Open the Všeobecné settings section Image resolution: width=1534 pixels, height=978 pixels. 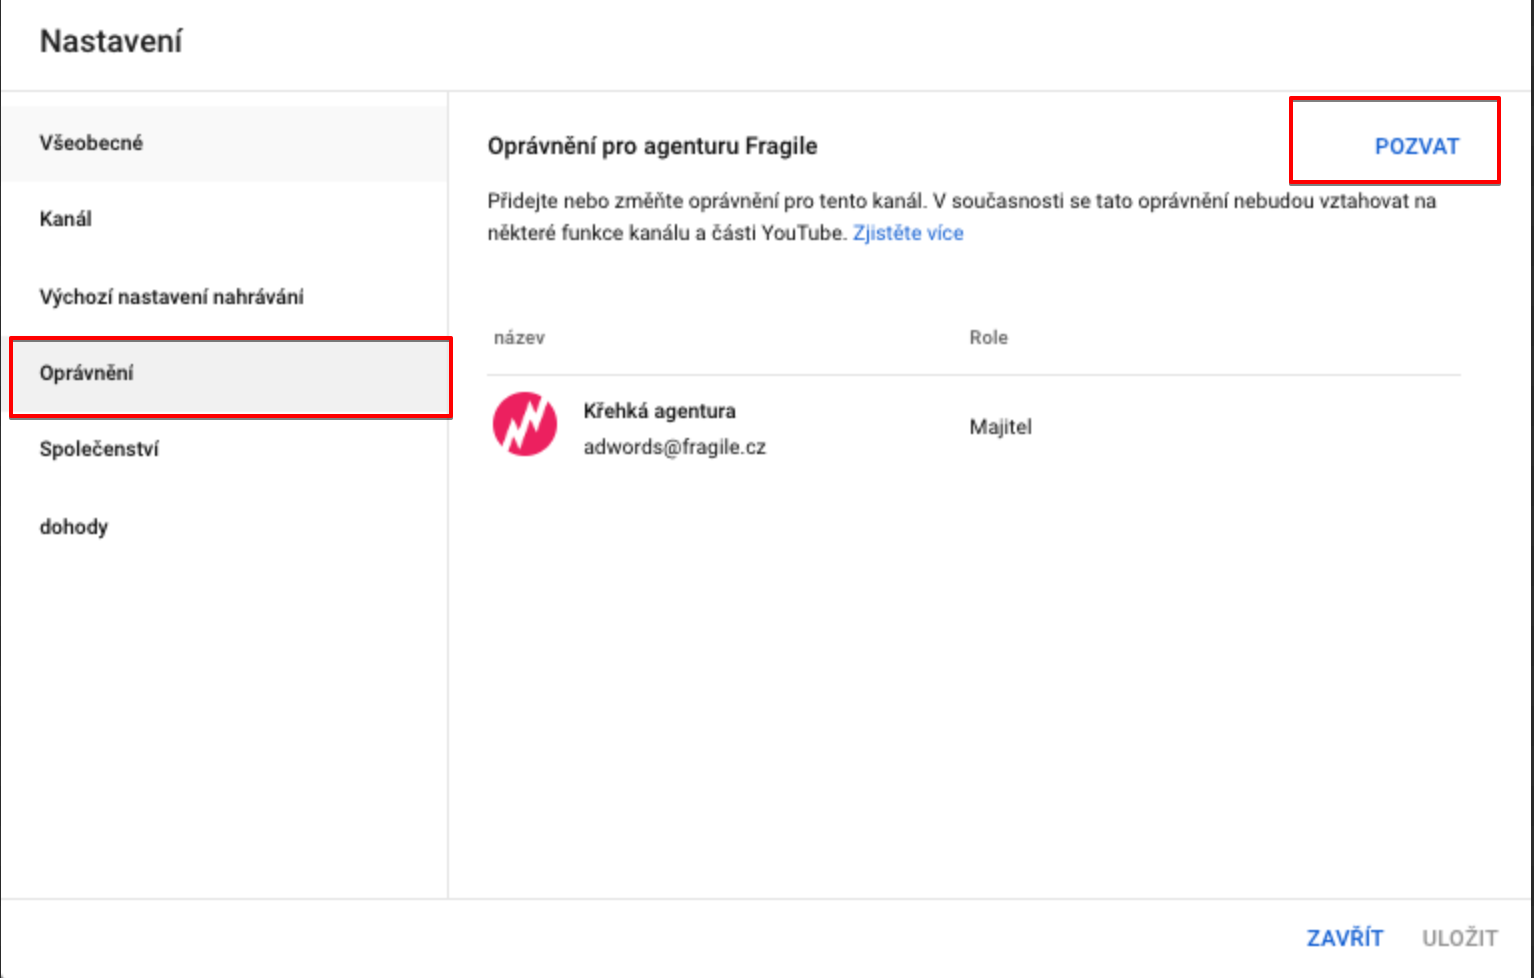pyautogui.click(x=91, y=143)
